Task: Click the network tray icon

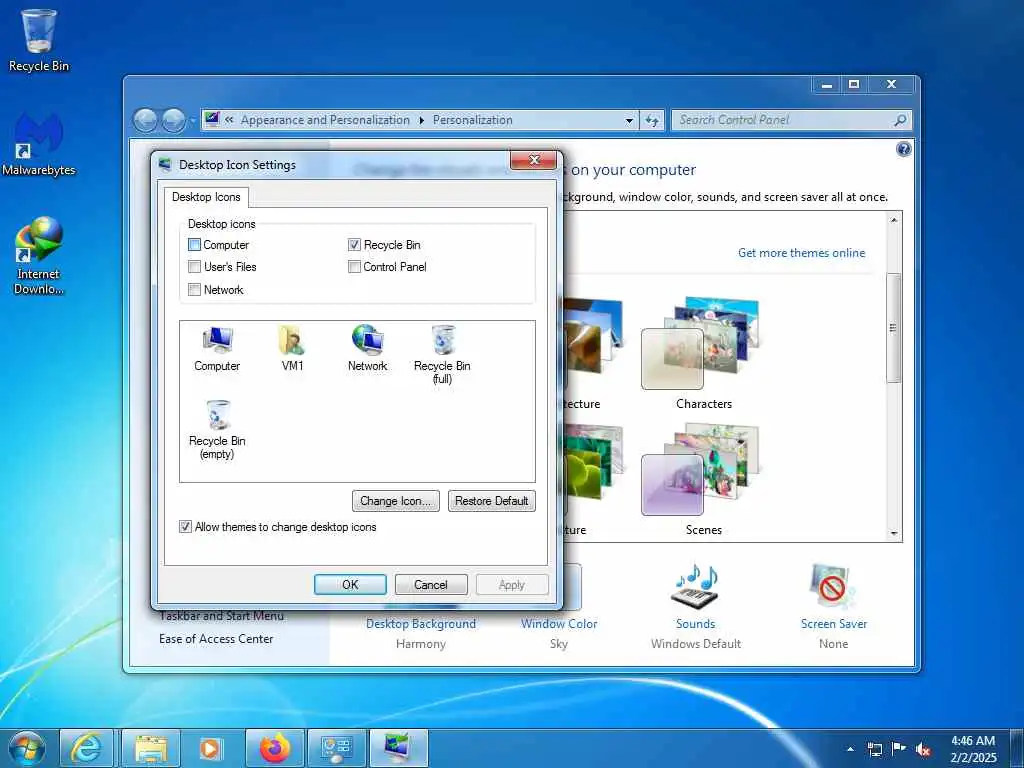Action: [x=874, y=749]
